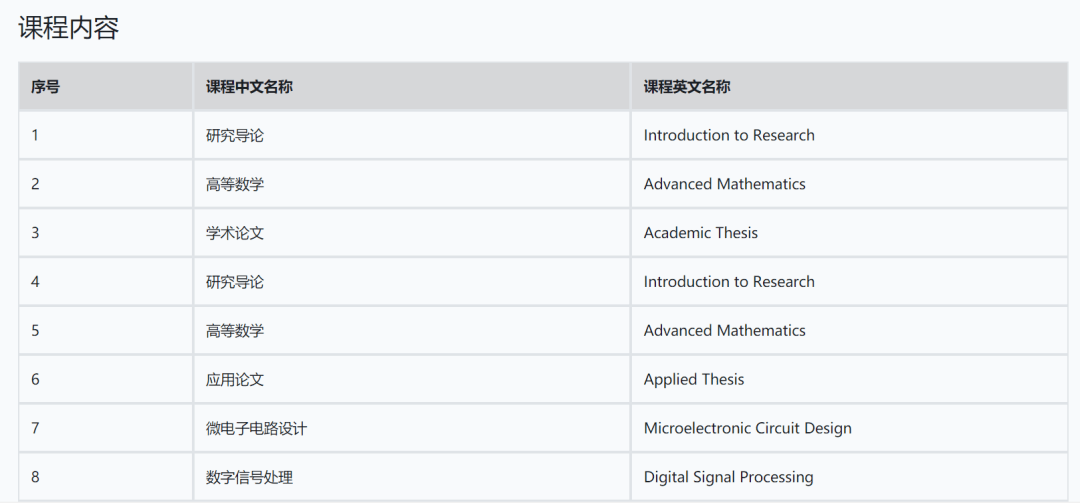Click the 课程内容 heading
1080x503 pixels.
pyautogui.click(x=69, y=28)
